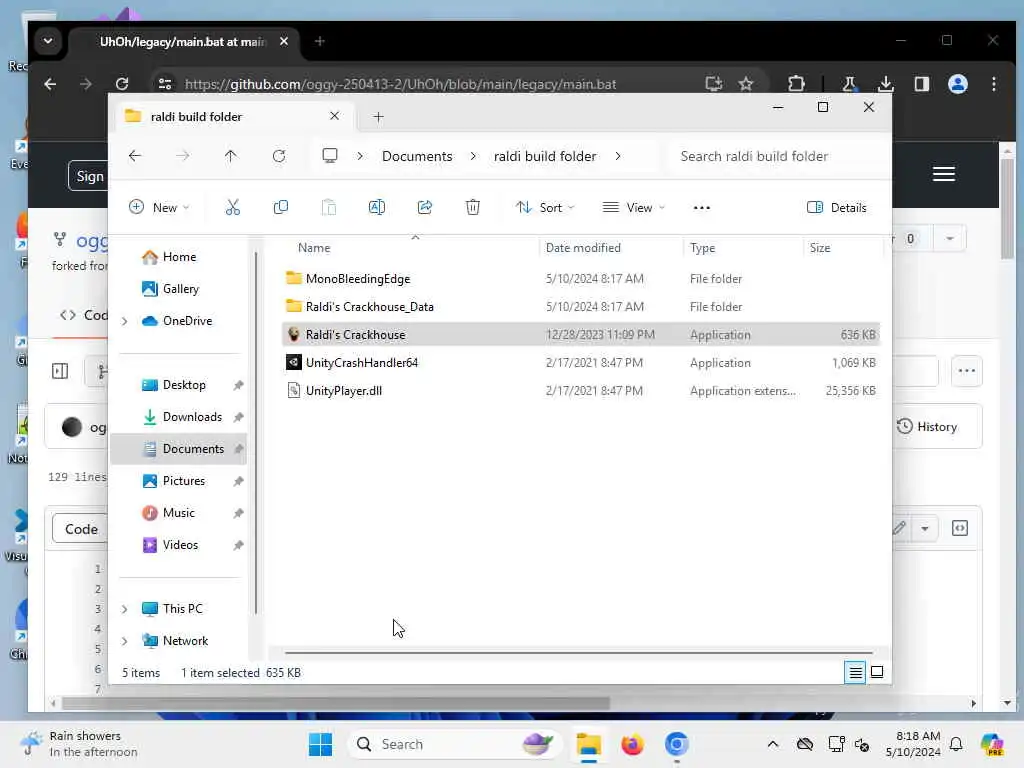Reload the GitHub page in Chrome
Image resolution: width=1024 pixels, height=768 pixels.
click(x=121, y=84)
